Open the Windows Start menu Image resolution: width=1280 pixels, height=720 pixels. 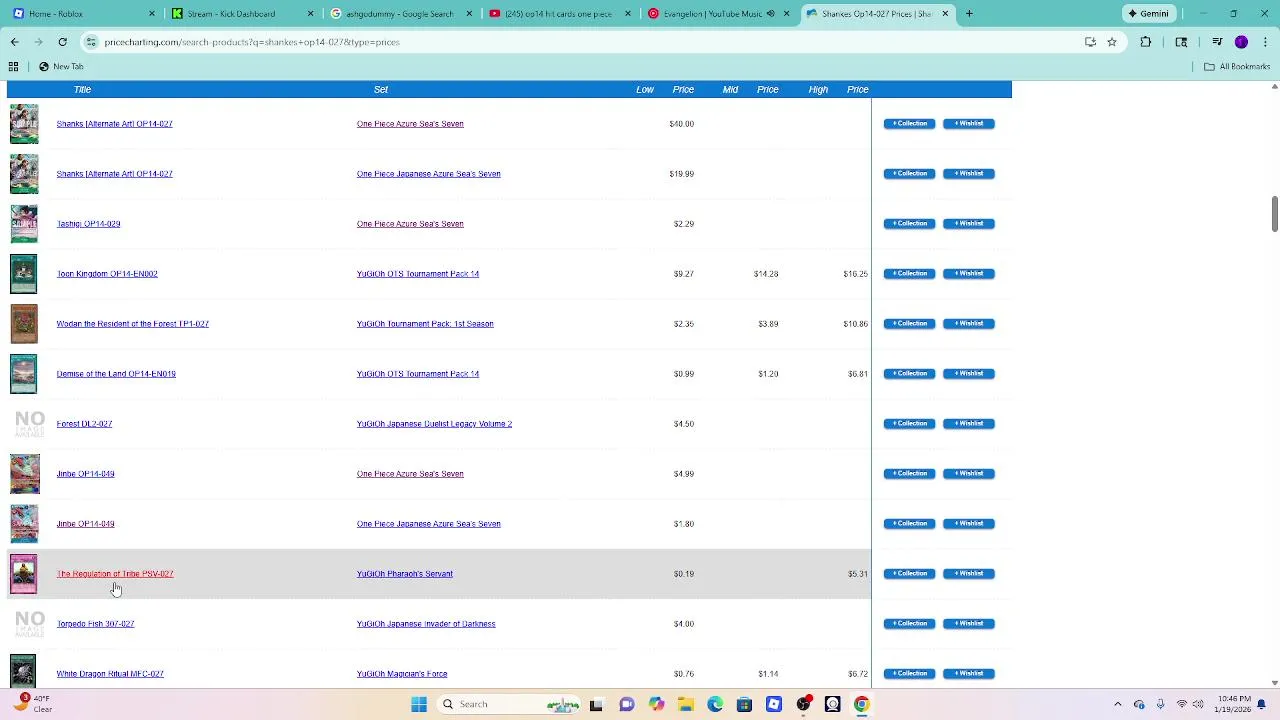[x=419, y=704]
